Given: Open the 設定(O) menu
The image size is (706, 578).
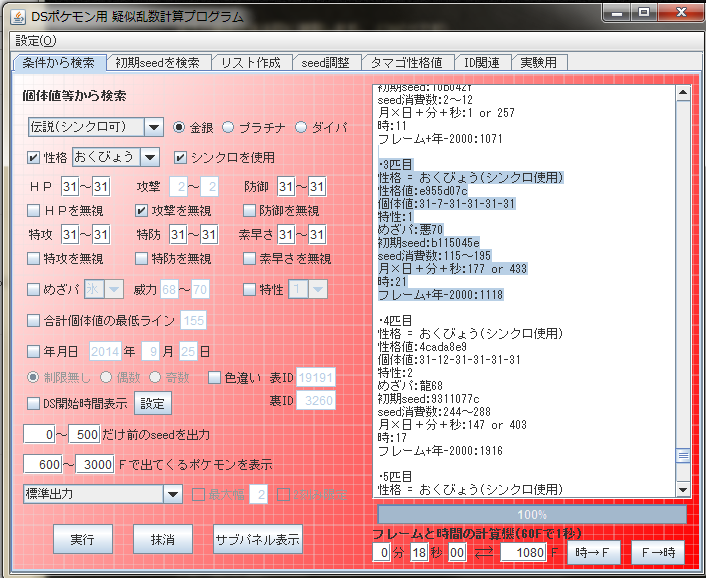Looking at the screenshot, I should [36, 41].
